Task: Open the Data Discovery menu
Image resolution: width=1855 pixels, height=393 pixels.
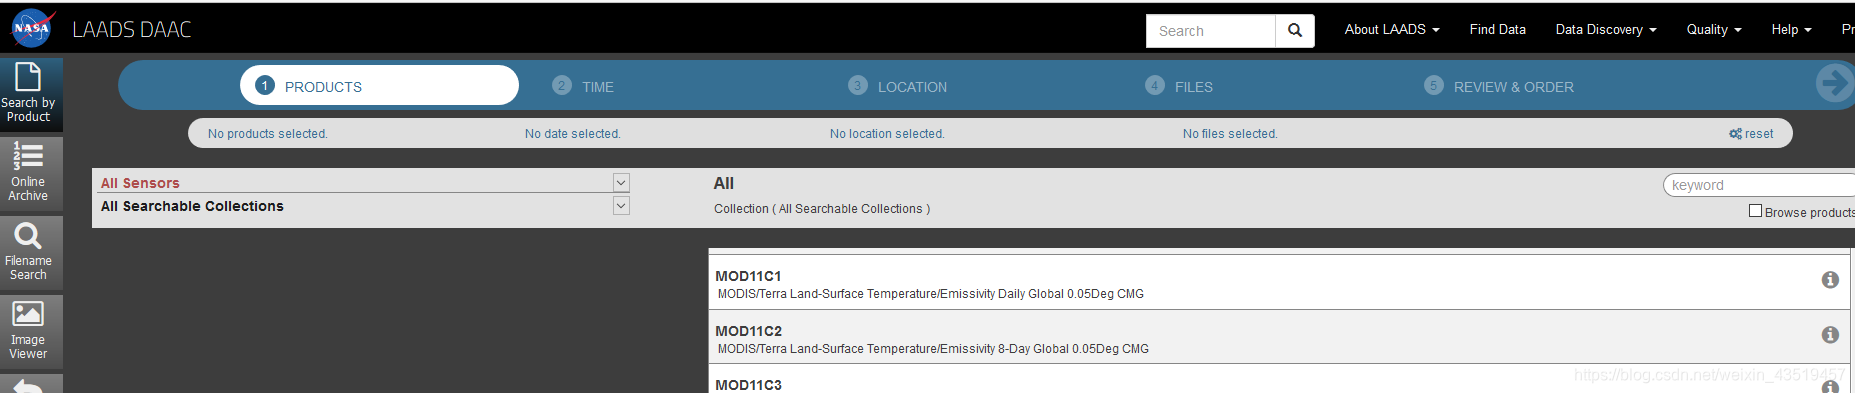Action: (x=1606, y=30)
